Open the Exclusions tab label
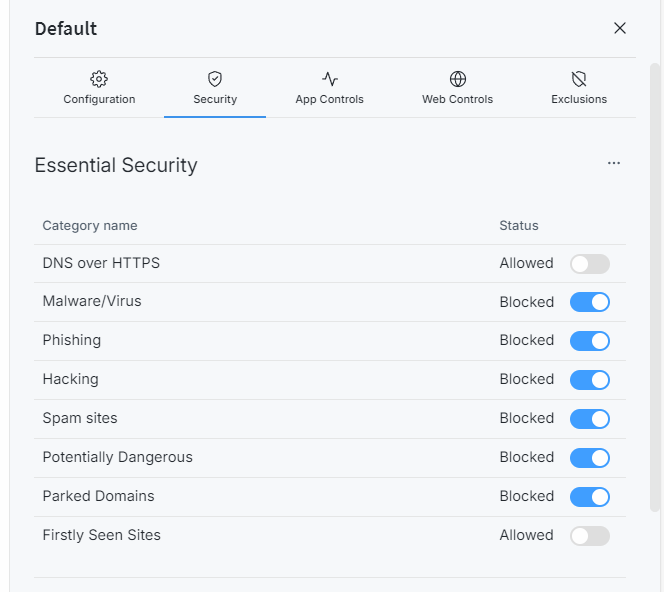This screenshot has height=592, width=664. 579,100
